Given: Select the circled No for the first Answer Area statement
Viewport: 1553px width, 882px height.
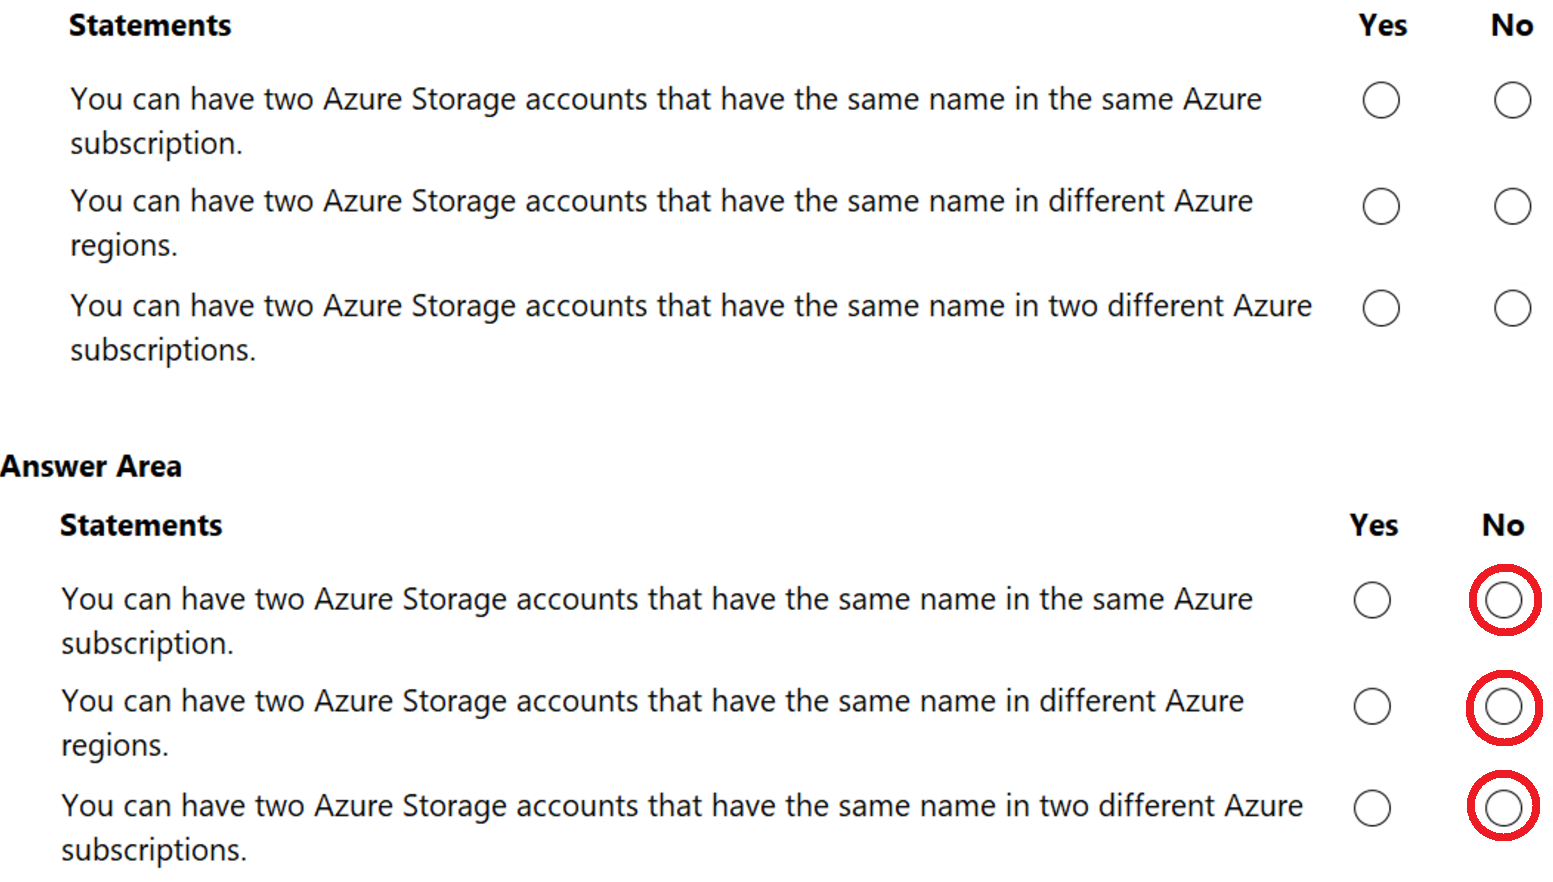Looking at the screenshot, I should [x=1504, y=600].
